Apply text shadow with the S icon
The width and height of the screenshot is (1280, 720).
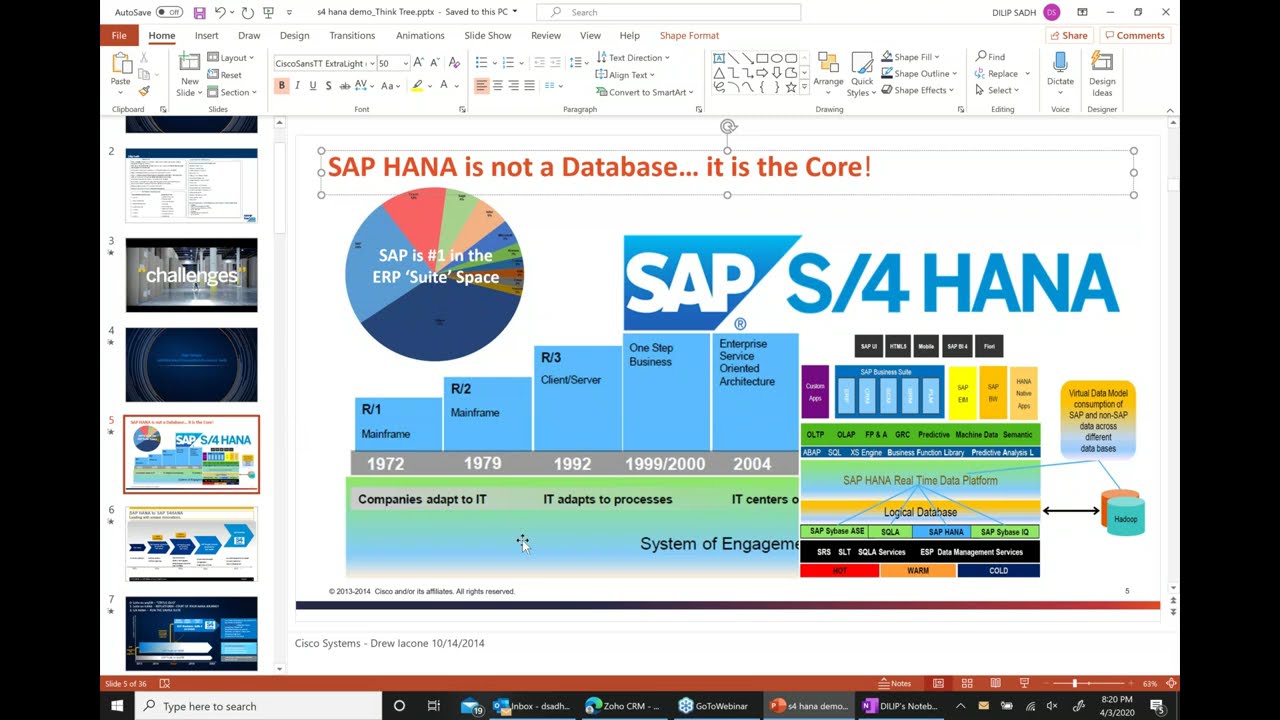coord(328,86)
